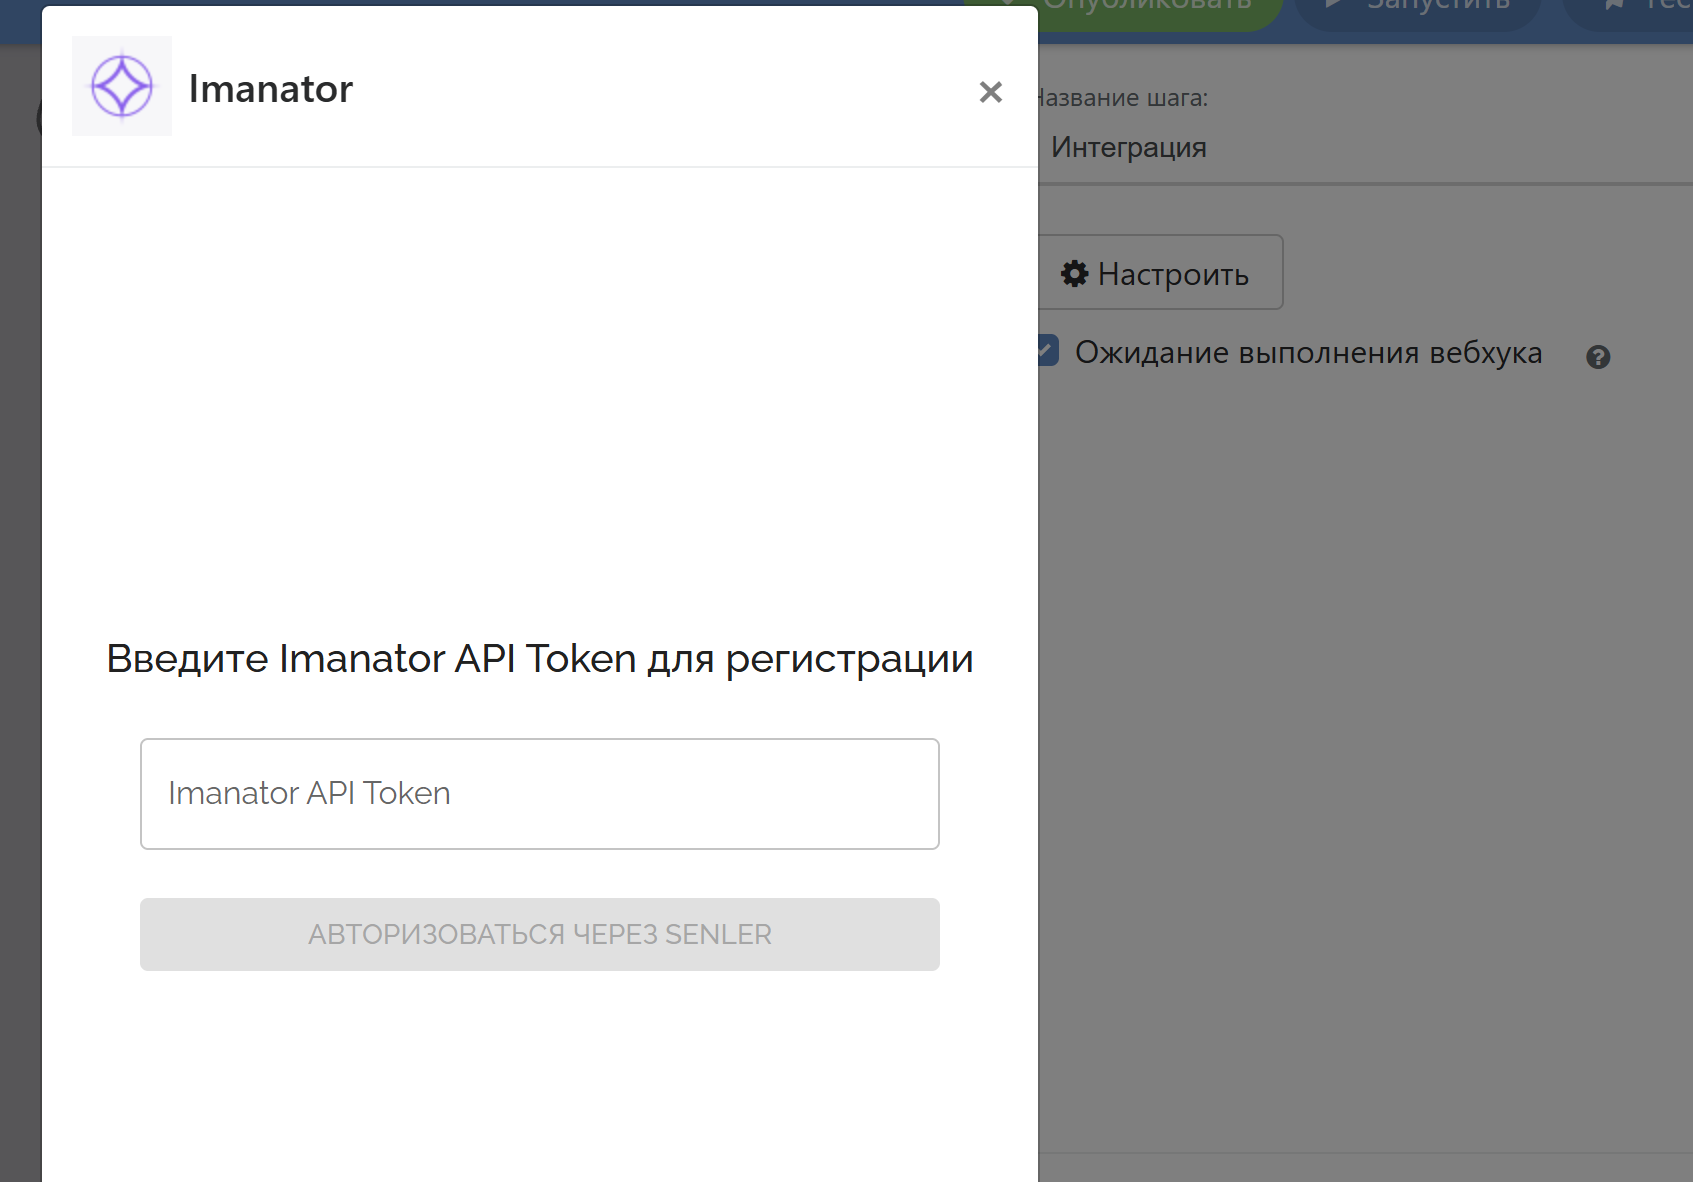Close the Imanator dialog with the X
The image size is (1693, 1182).
click(x=990, y=92)
